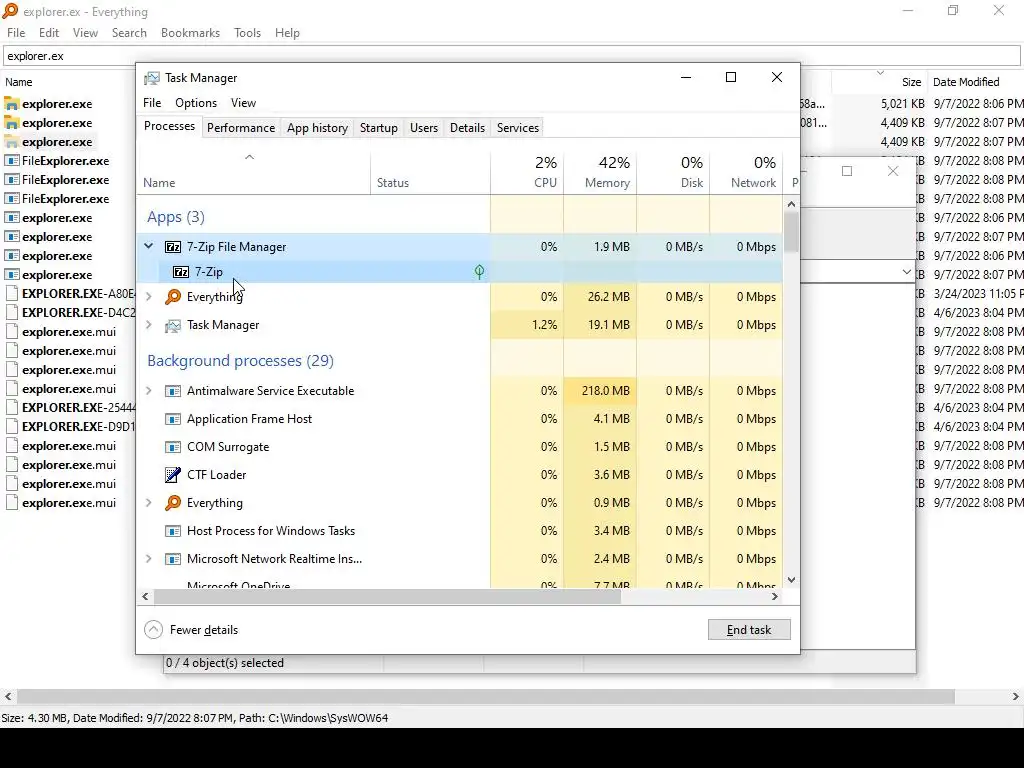Click the process list scroll down arrow
The width and height of the screenshot is (1024, 768).
tap(792, 580)
